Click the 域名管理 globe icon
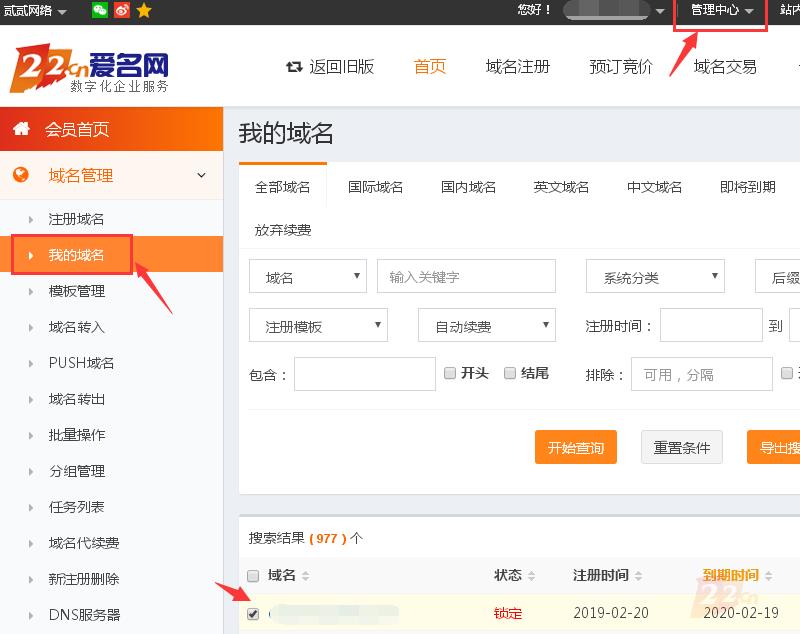 [21, 175]
